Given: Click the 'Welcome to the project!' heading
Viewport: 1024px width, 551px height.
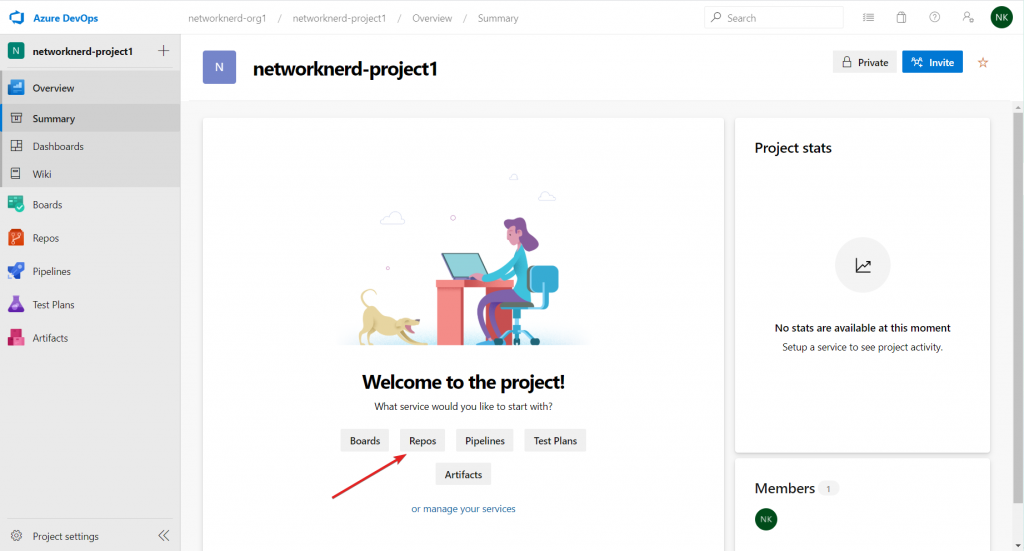Looking at the screenshot, I should (x=463, y=382).
